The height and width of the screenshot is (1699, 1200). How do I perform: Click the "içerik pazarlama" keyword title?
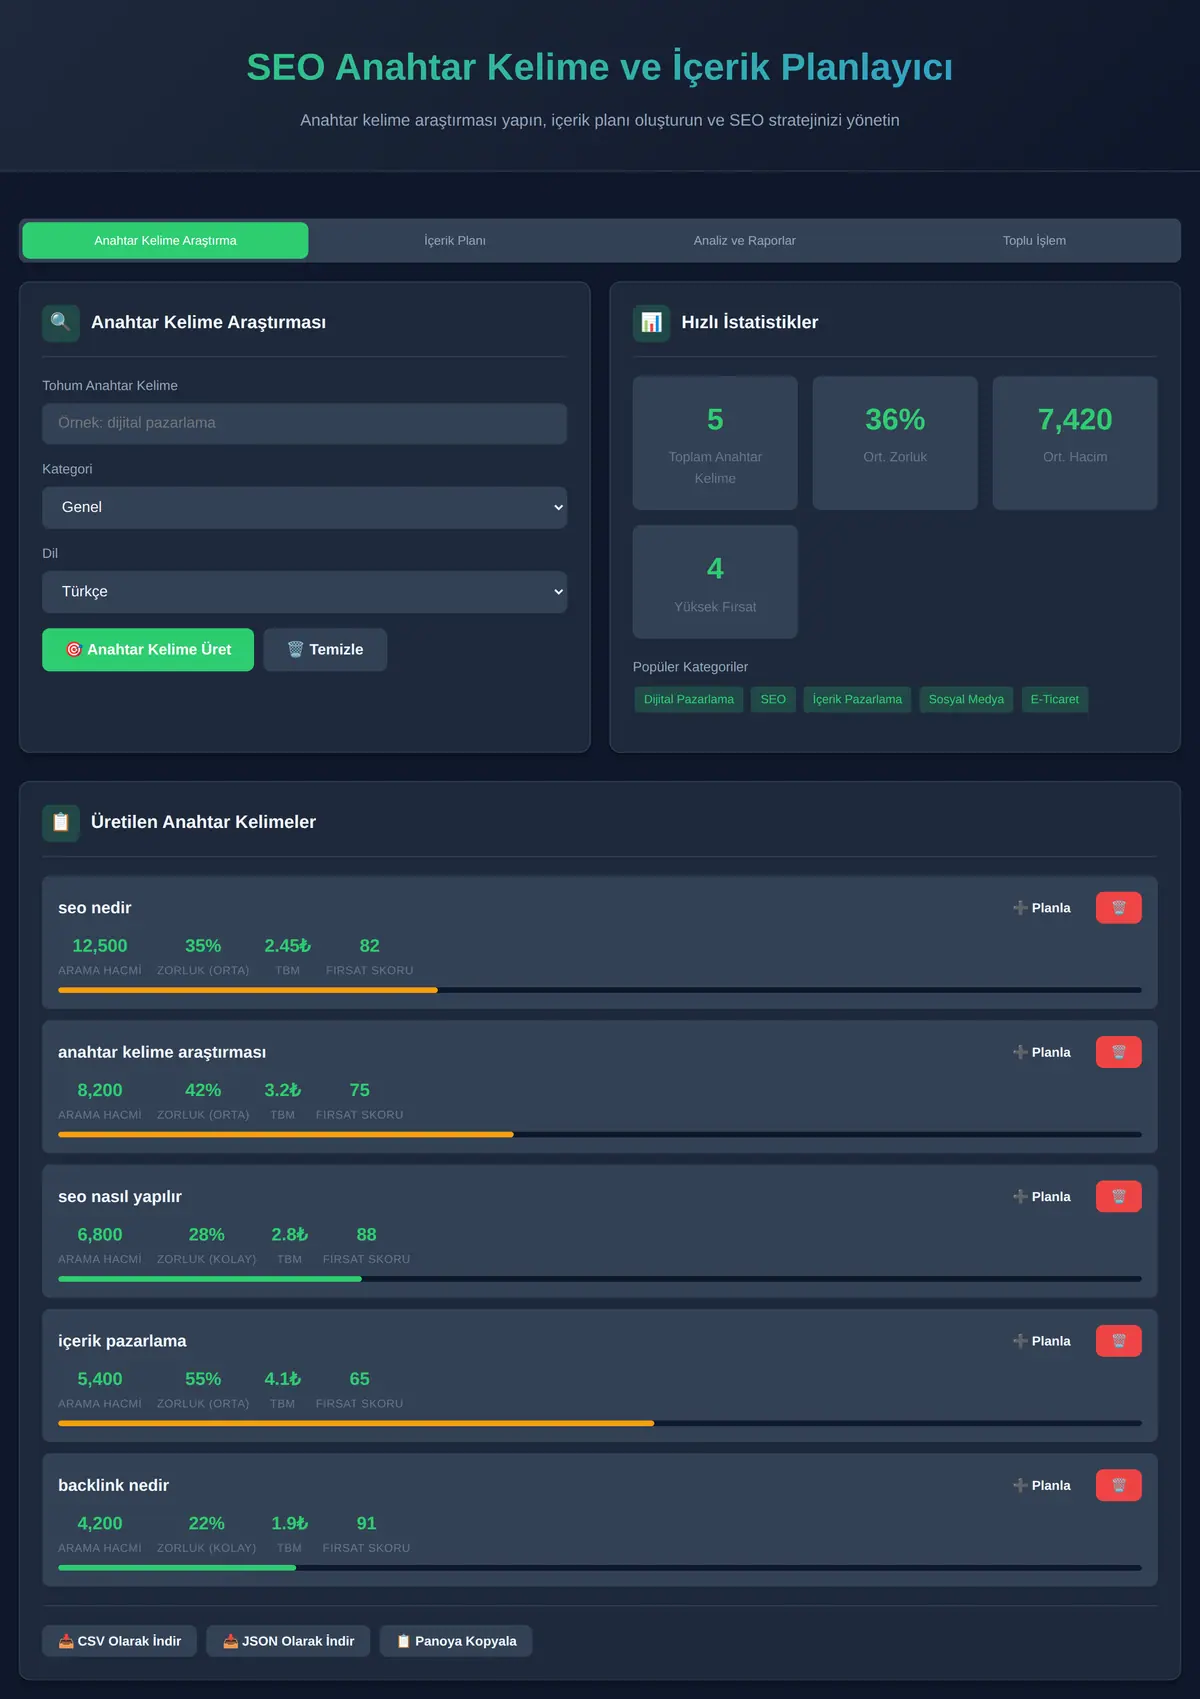pos(122,1341)
